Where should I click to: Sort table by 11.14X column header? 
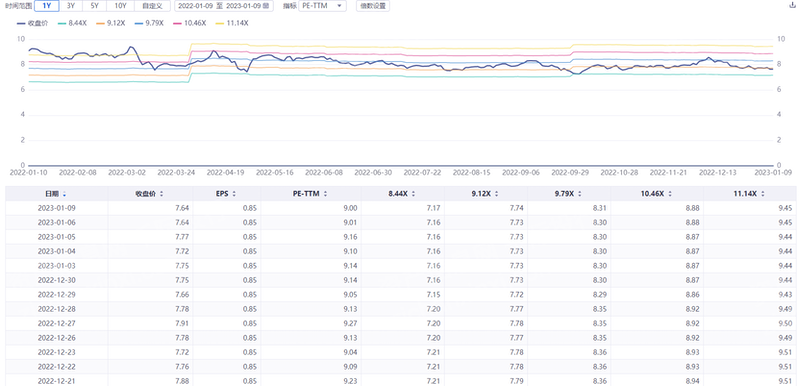coord(749,194)
